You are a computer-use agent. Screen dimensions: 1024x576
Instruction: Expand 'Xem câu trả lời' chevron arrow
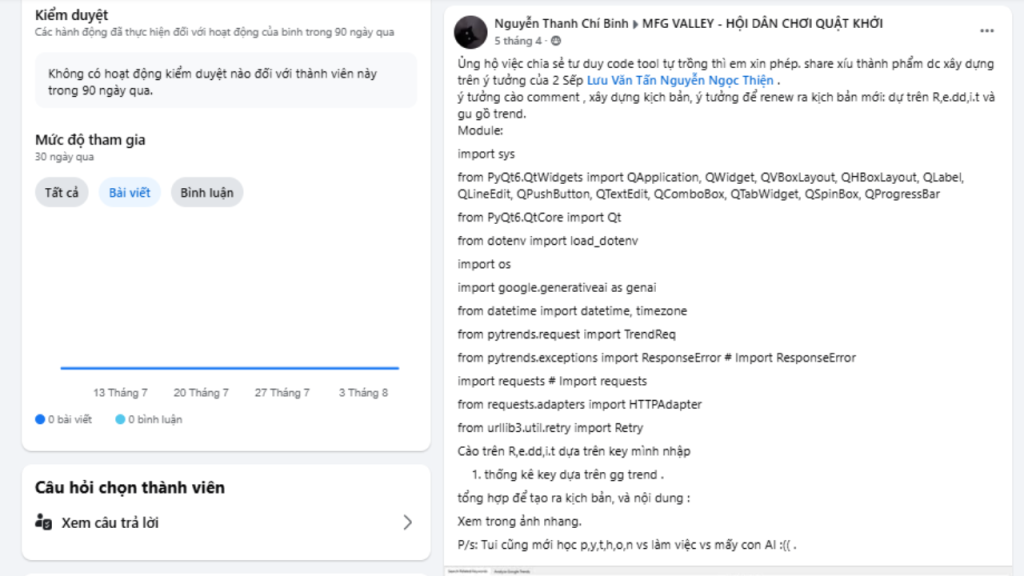pyautogui.click(x=407, y=522)
